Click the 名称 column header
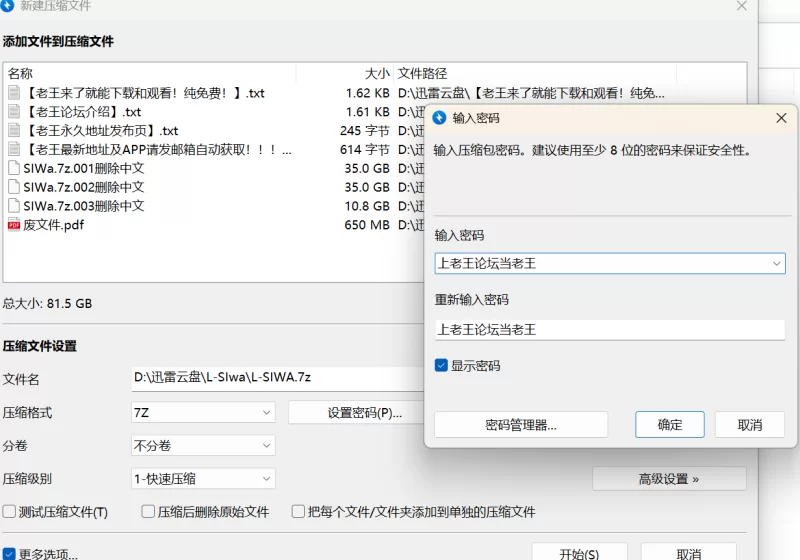800x560 pixels. pyautogui.click(x=21, y=73)
